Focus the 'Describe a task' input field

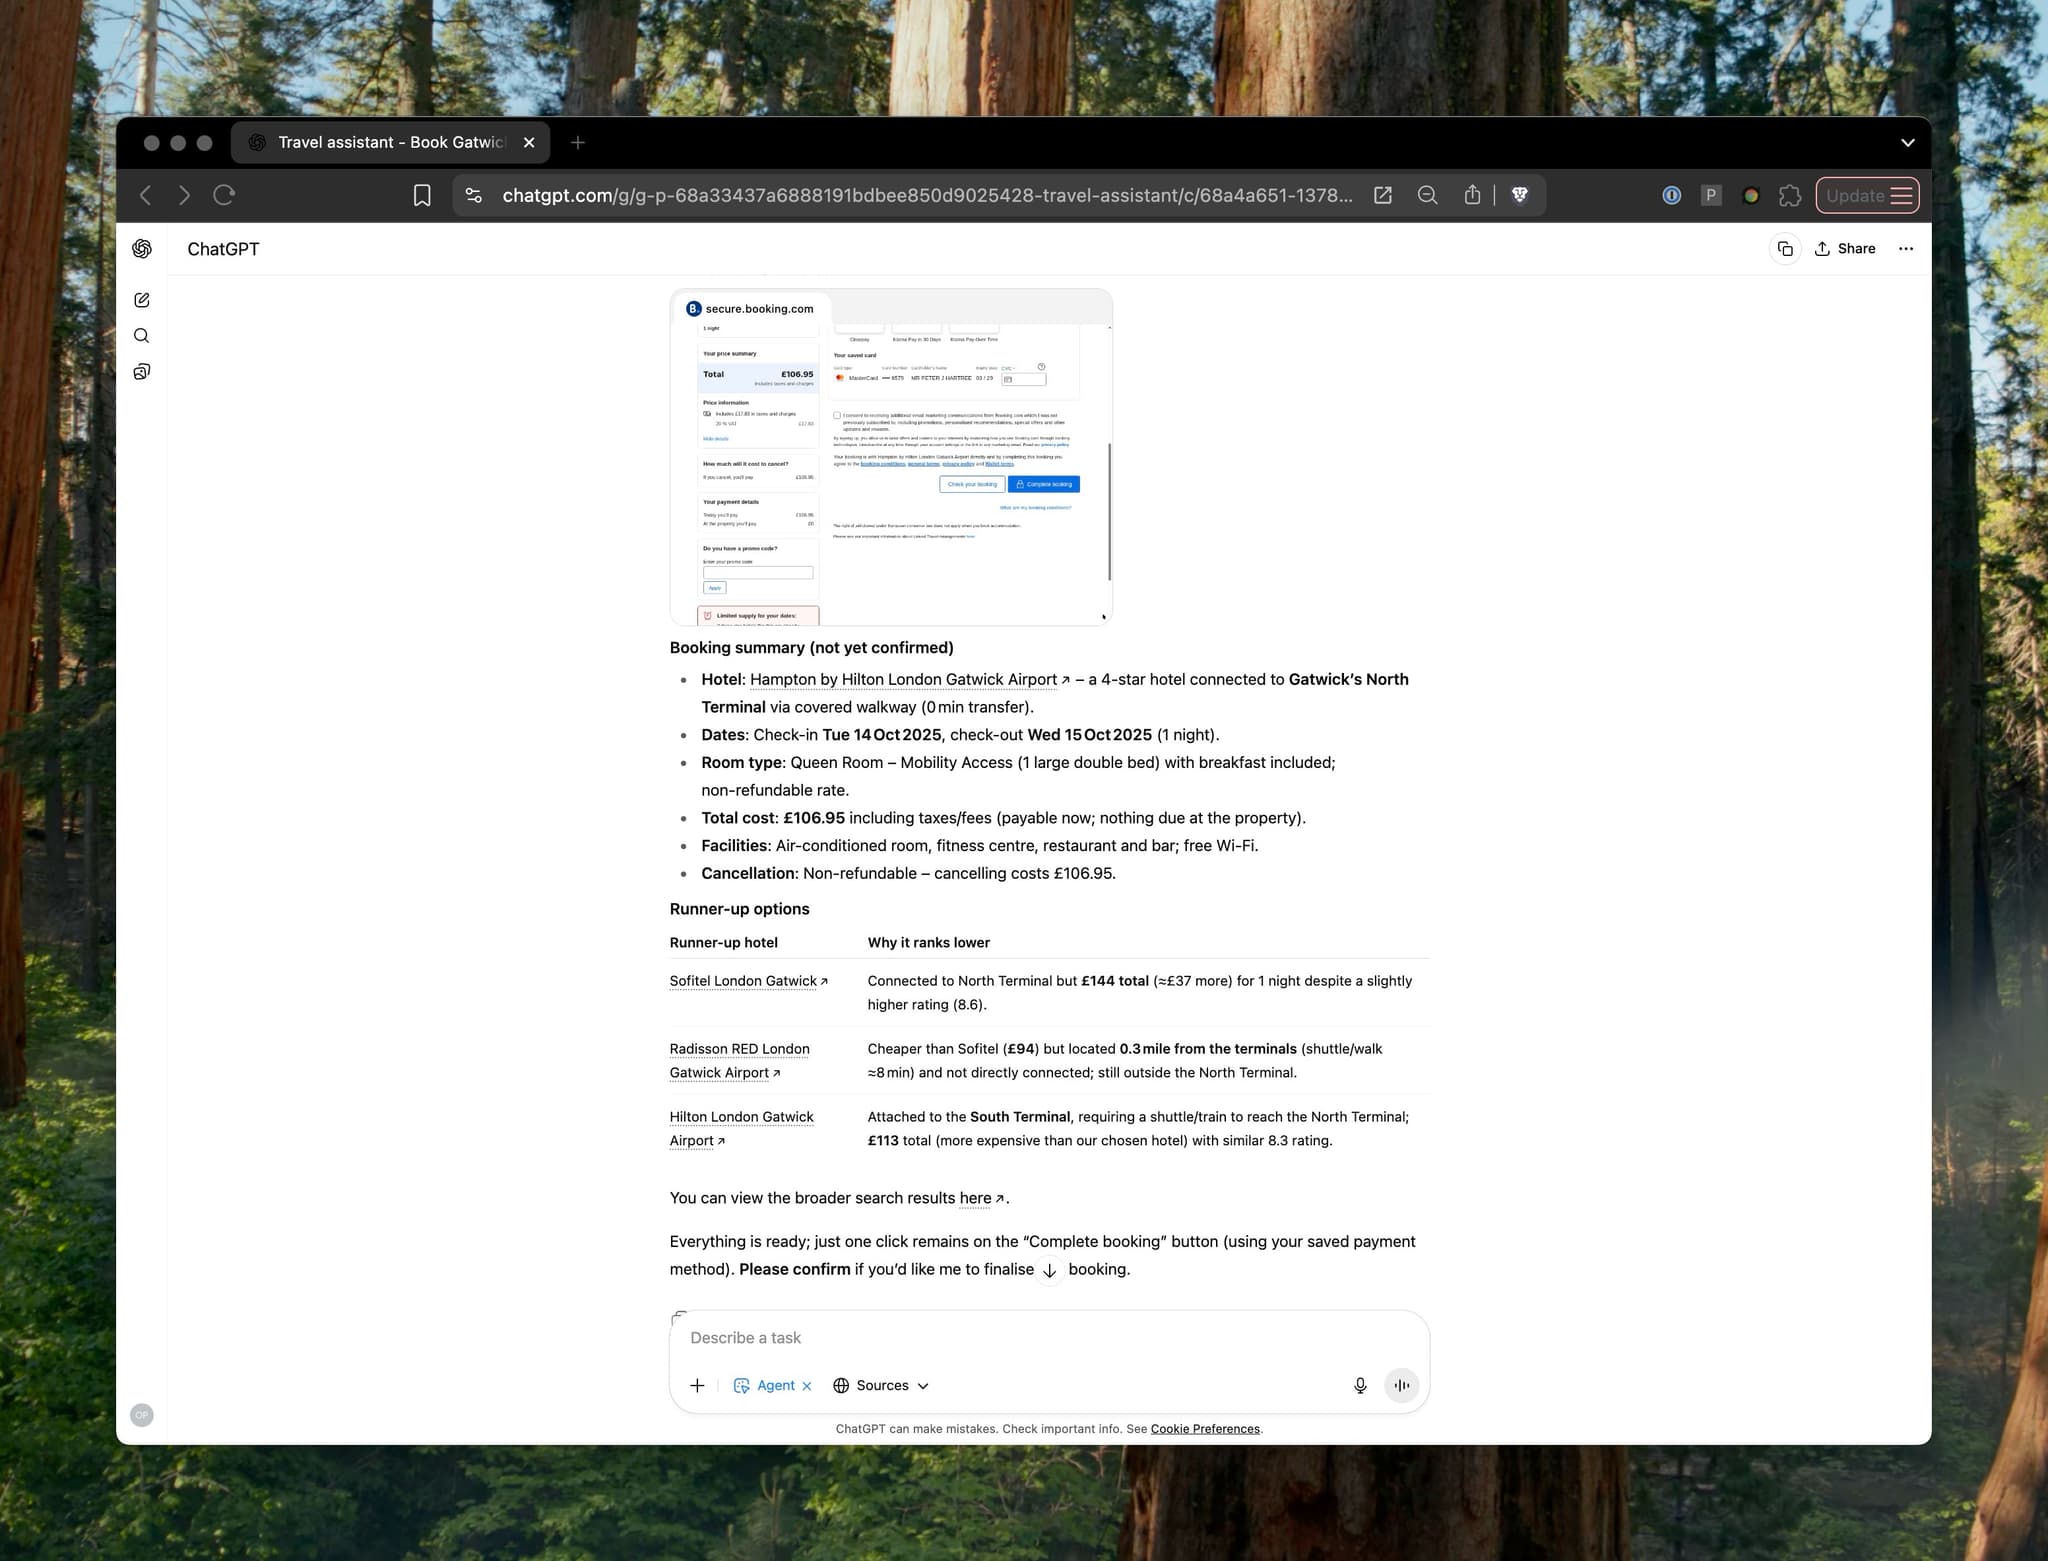[x=1049, y=1338]
